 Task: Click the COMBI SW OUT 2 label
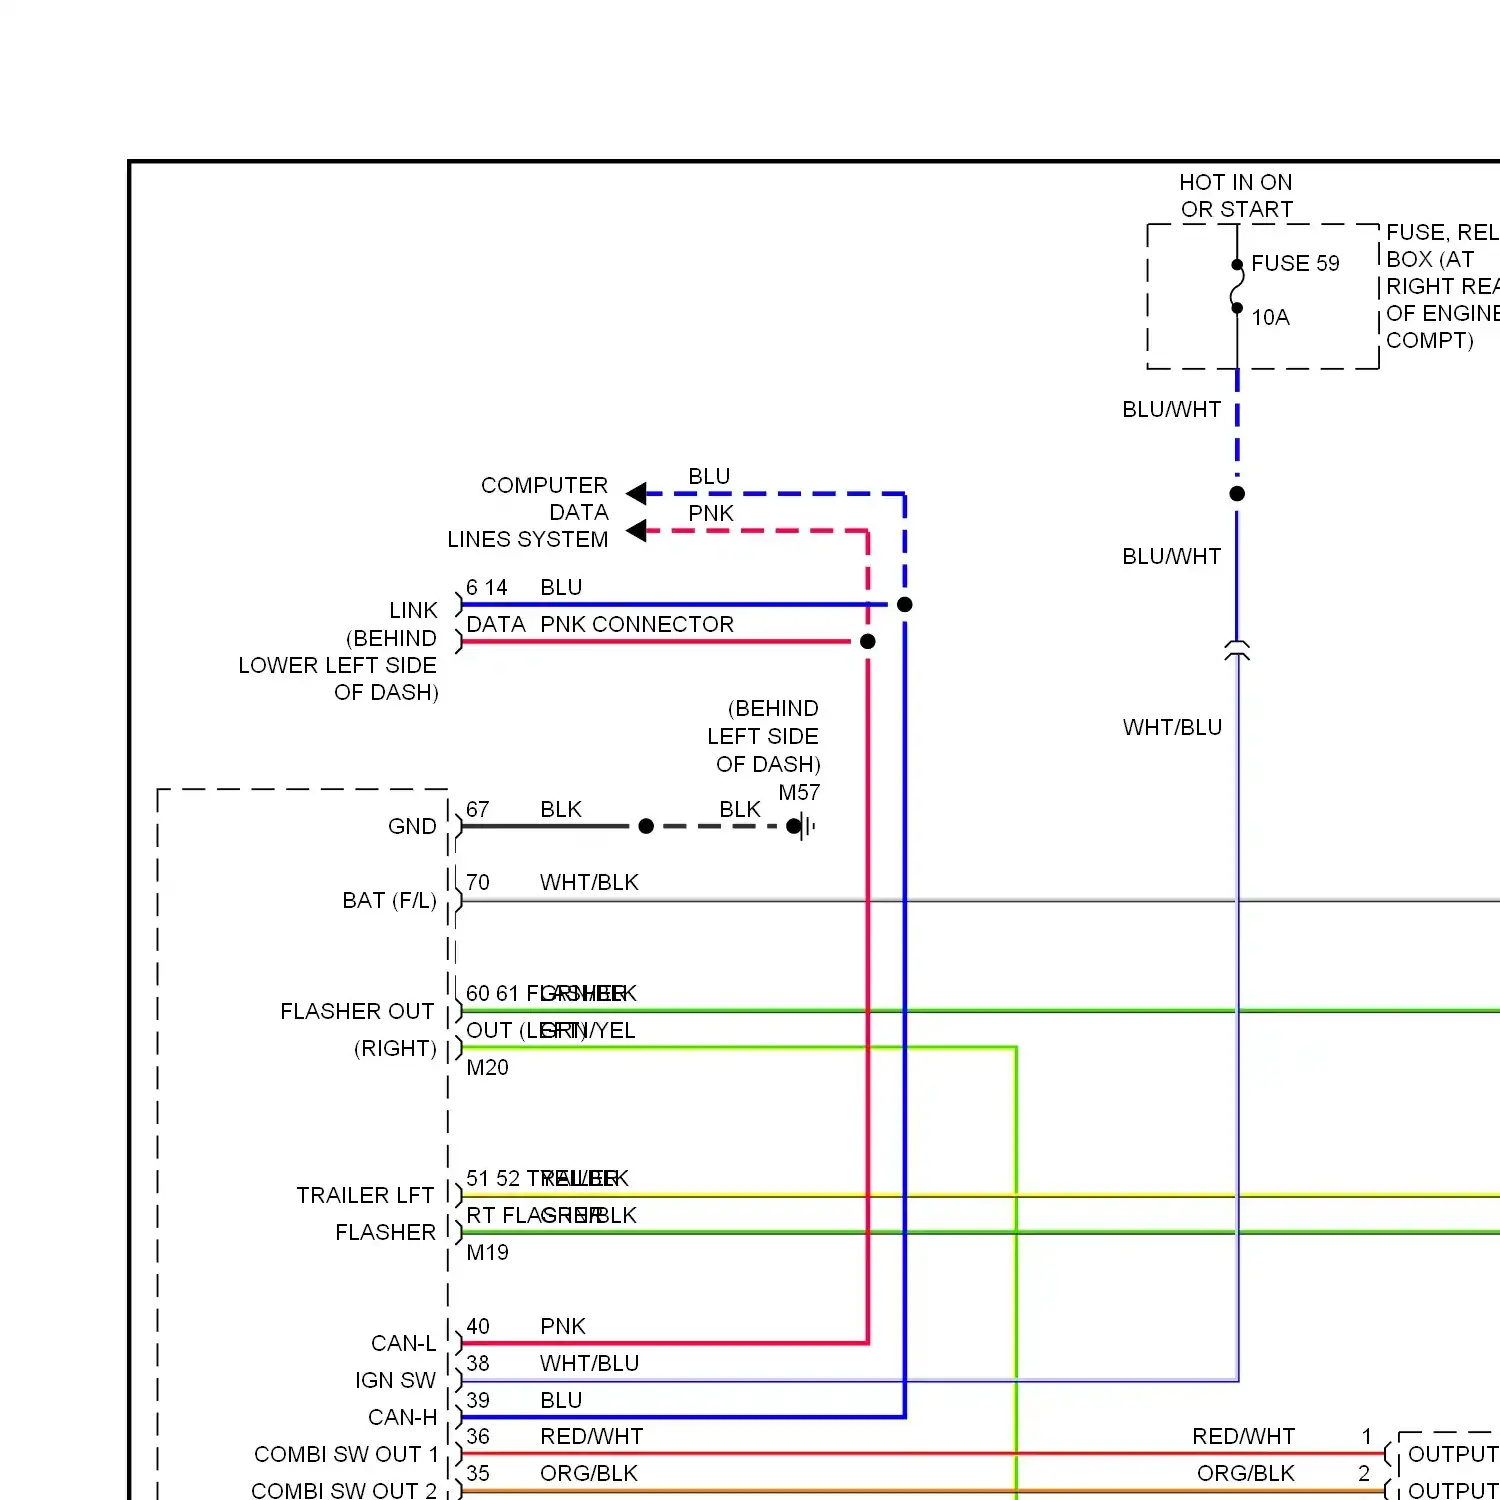(x=344, y=1490)
